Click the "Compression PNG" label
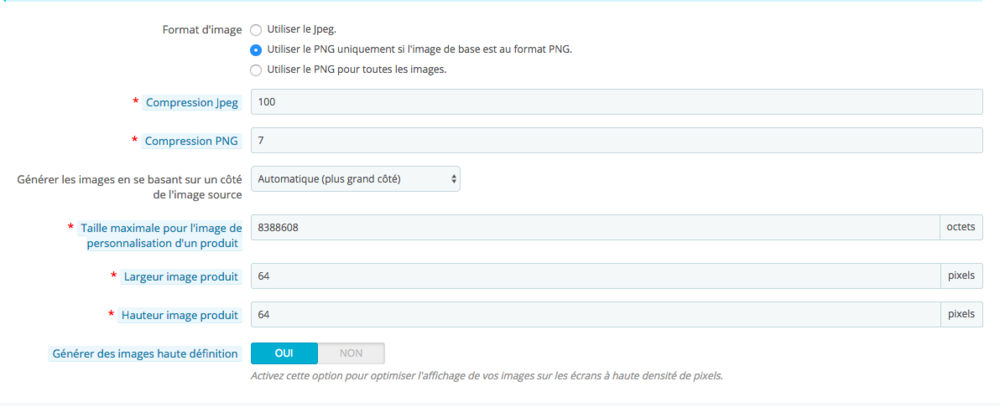The image size is (1000, 407). pyautogui.click(x=191, y=141)
